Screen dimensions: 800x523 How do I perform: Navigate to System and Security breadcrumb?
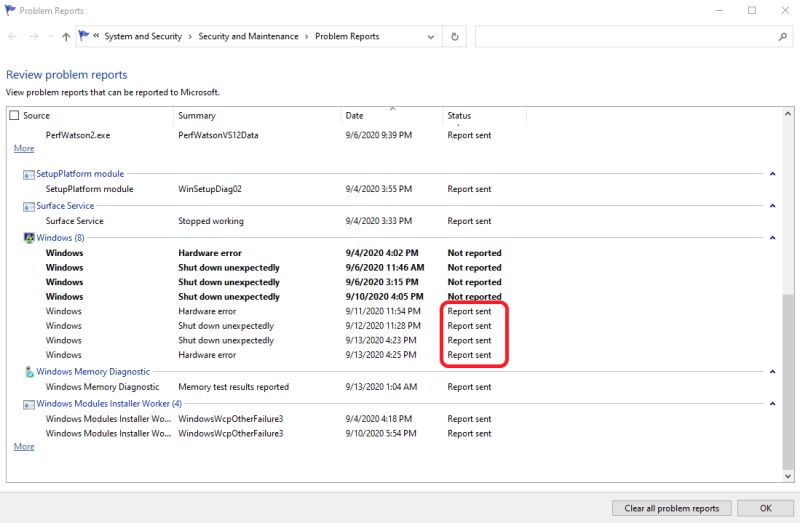tap(143, 36)
